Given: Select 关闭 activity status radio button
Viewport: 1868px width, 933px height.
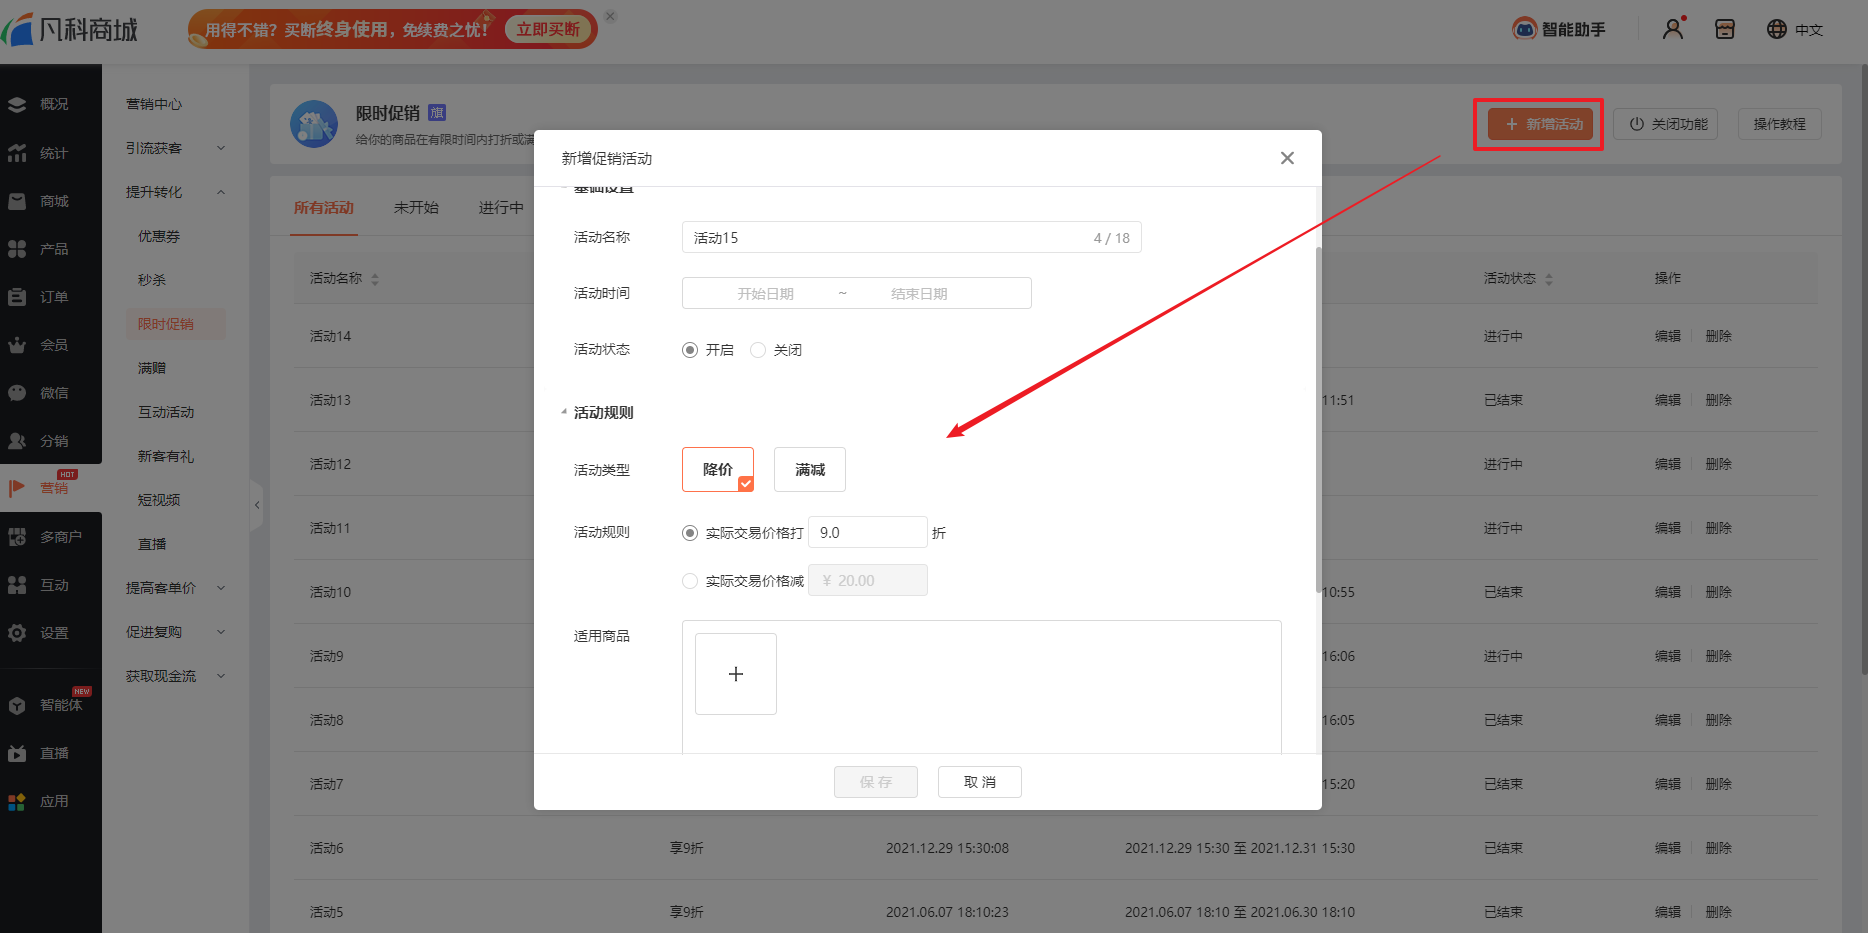Looking at the screenshot, I should tap(758, 350).
